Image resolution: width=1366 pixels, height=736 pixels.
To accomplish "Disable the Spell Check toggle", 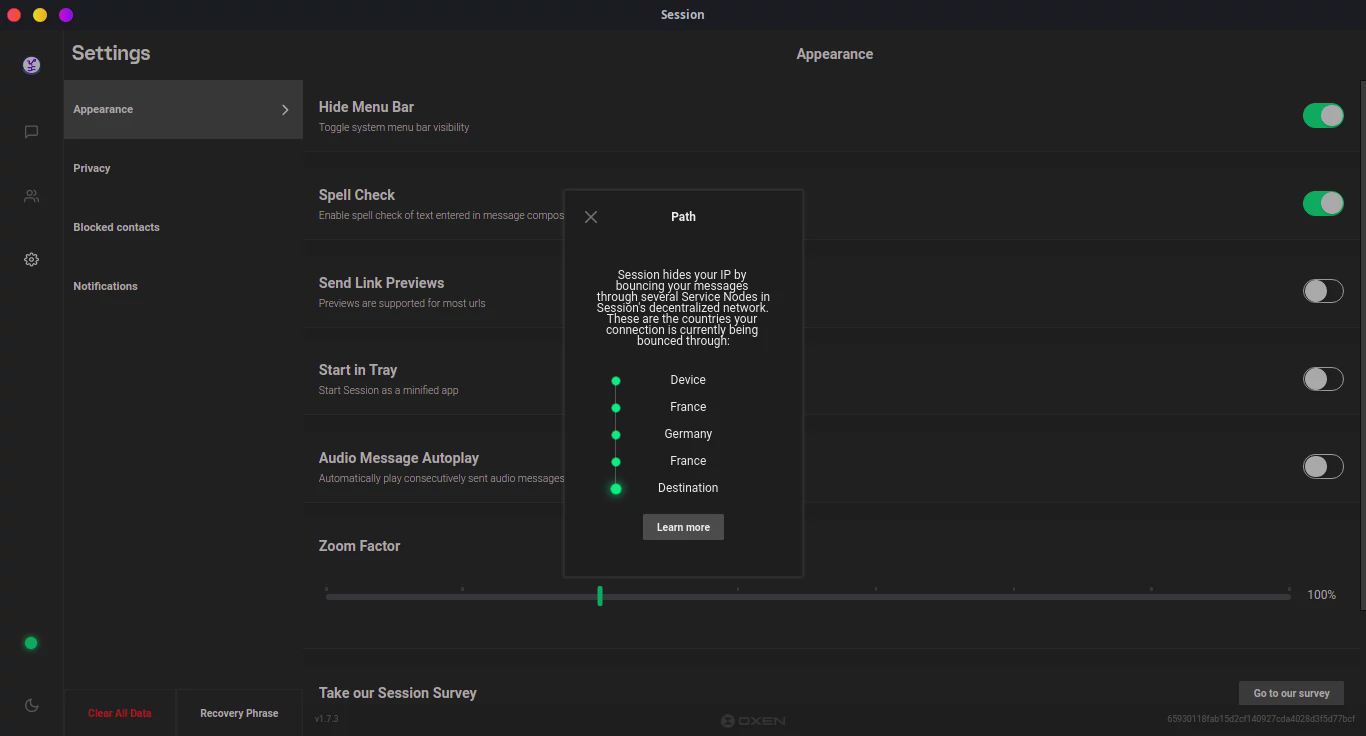I will 1322,203.
